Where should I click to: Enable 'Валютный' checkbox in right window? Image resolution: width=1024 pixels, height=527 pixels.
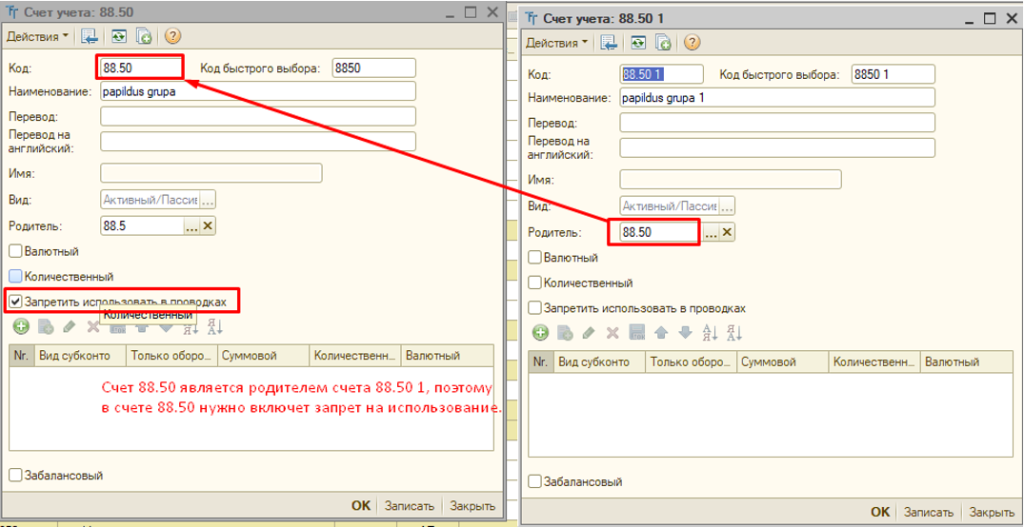(535, 258)
